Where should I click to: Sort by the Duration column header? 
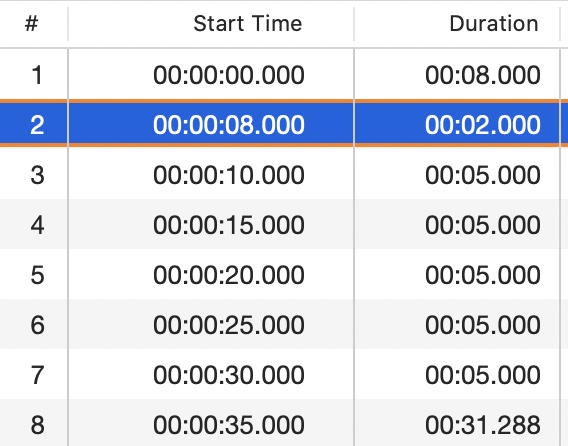coord(494,24)
